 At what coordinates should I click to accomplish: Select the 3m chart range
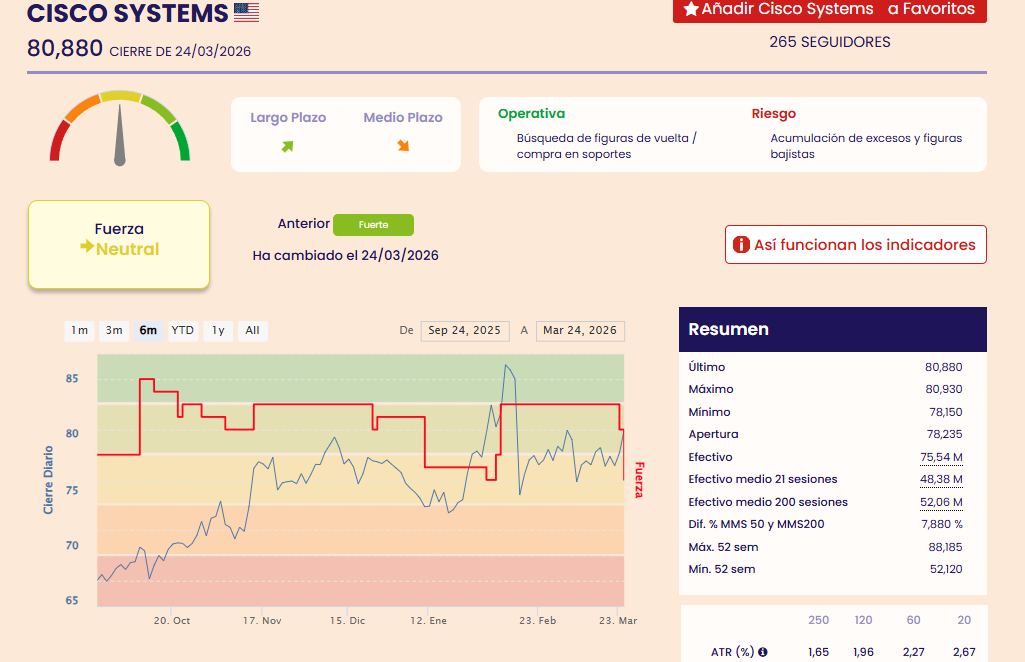(x=114, y=331)
